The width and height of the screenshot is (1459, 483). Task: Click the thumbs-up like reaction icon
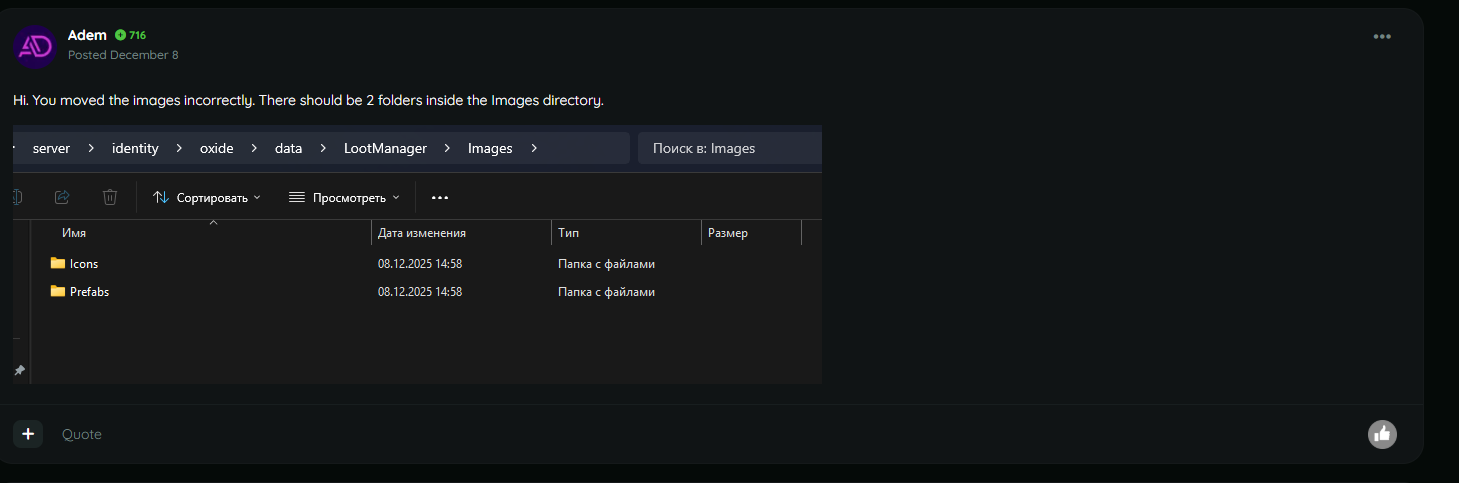1382,433
